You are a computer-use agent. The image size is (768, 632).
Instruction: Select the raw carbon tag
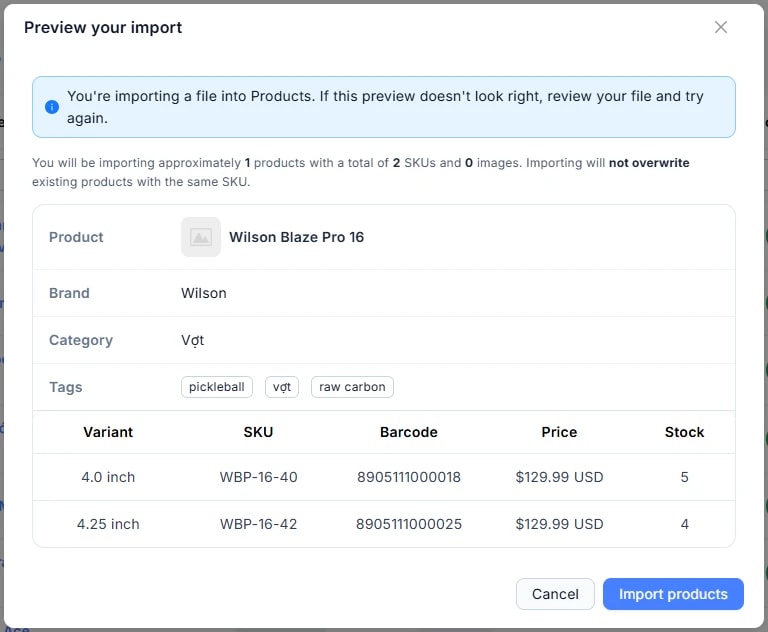click(x=352, y=387)
